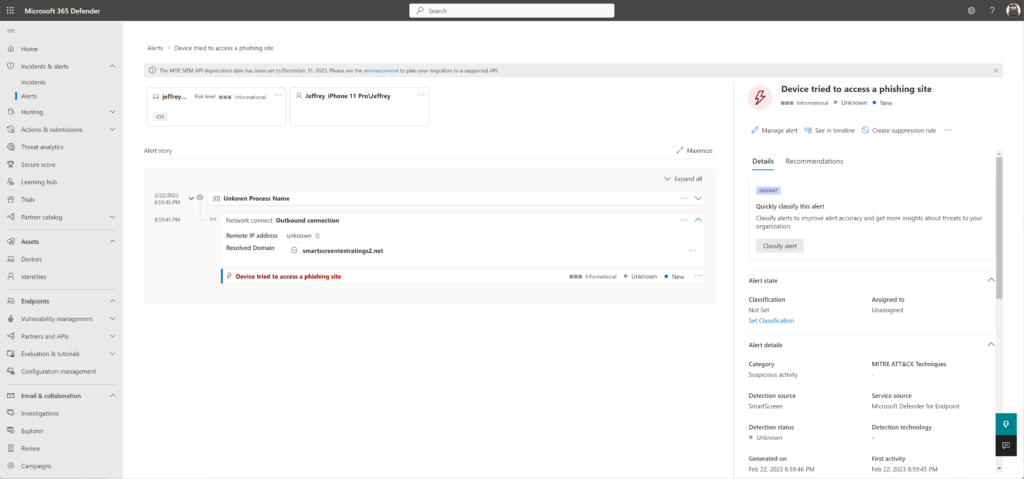1024x479 pixels.
Task: Expand the Unkown Process Name chevron
Action: point(698,198)
